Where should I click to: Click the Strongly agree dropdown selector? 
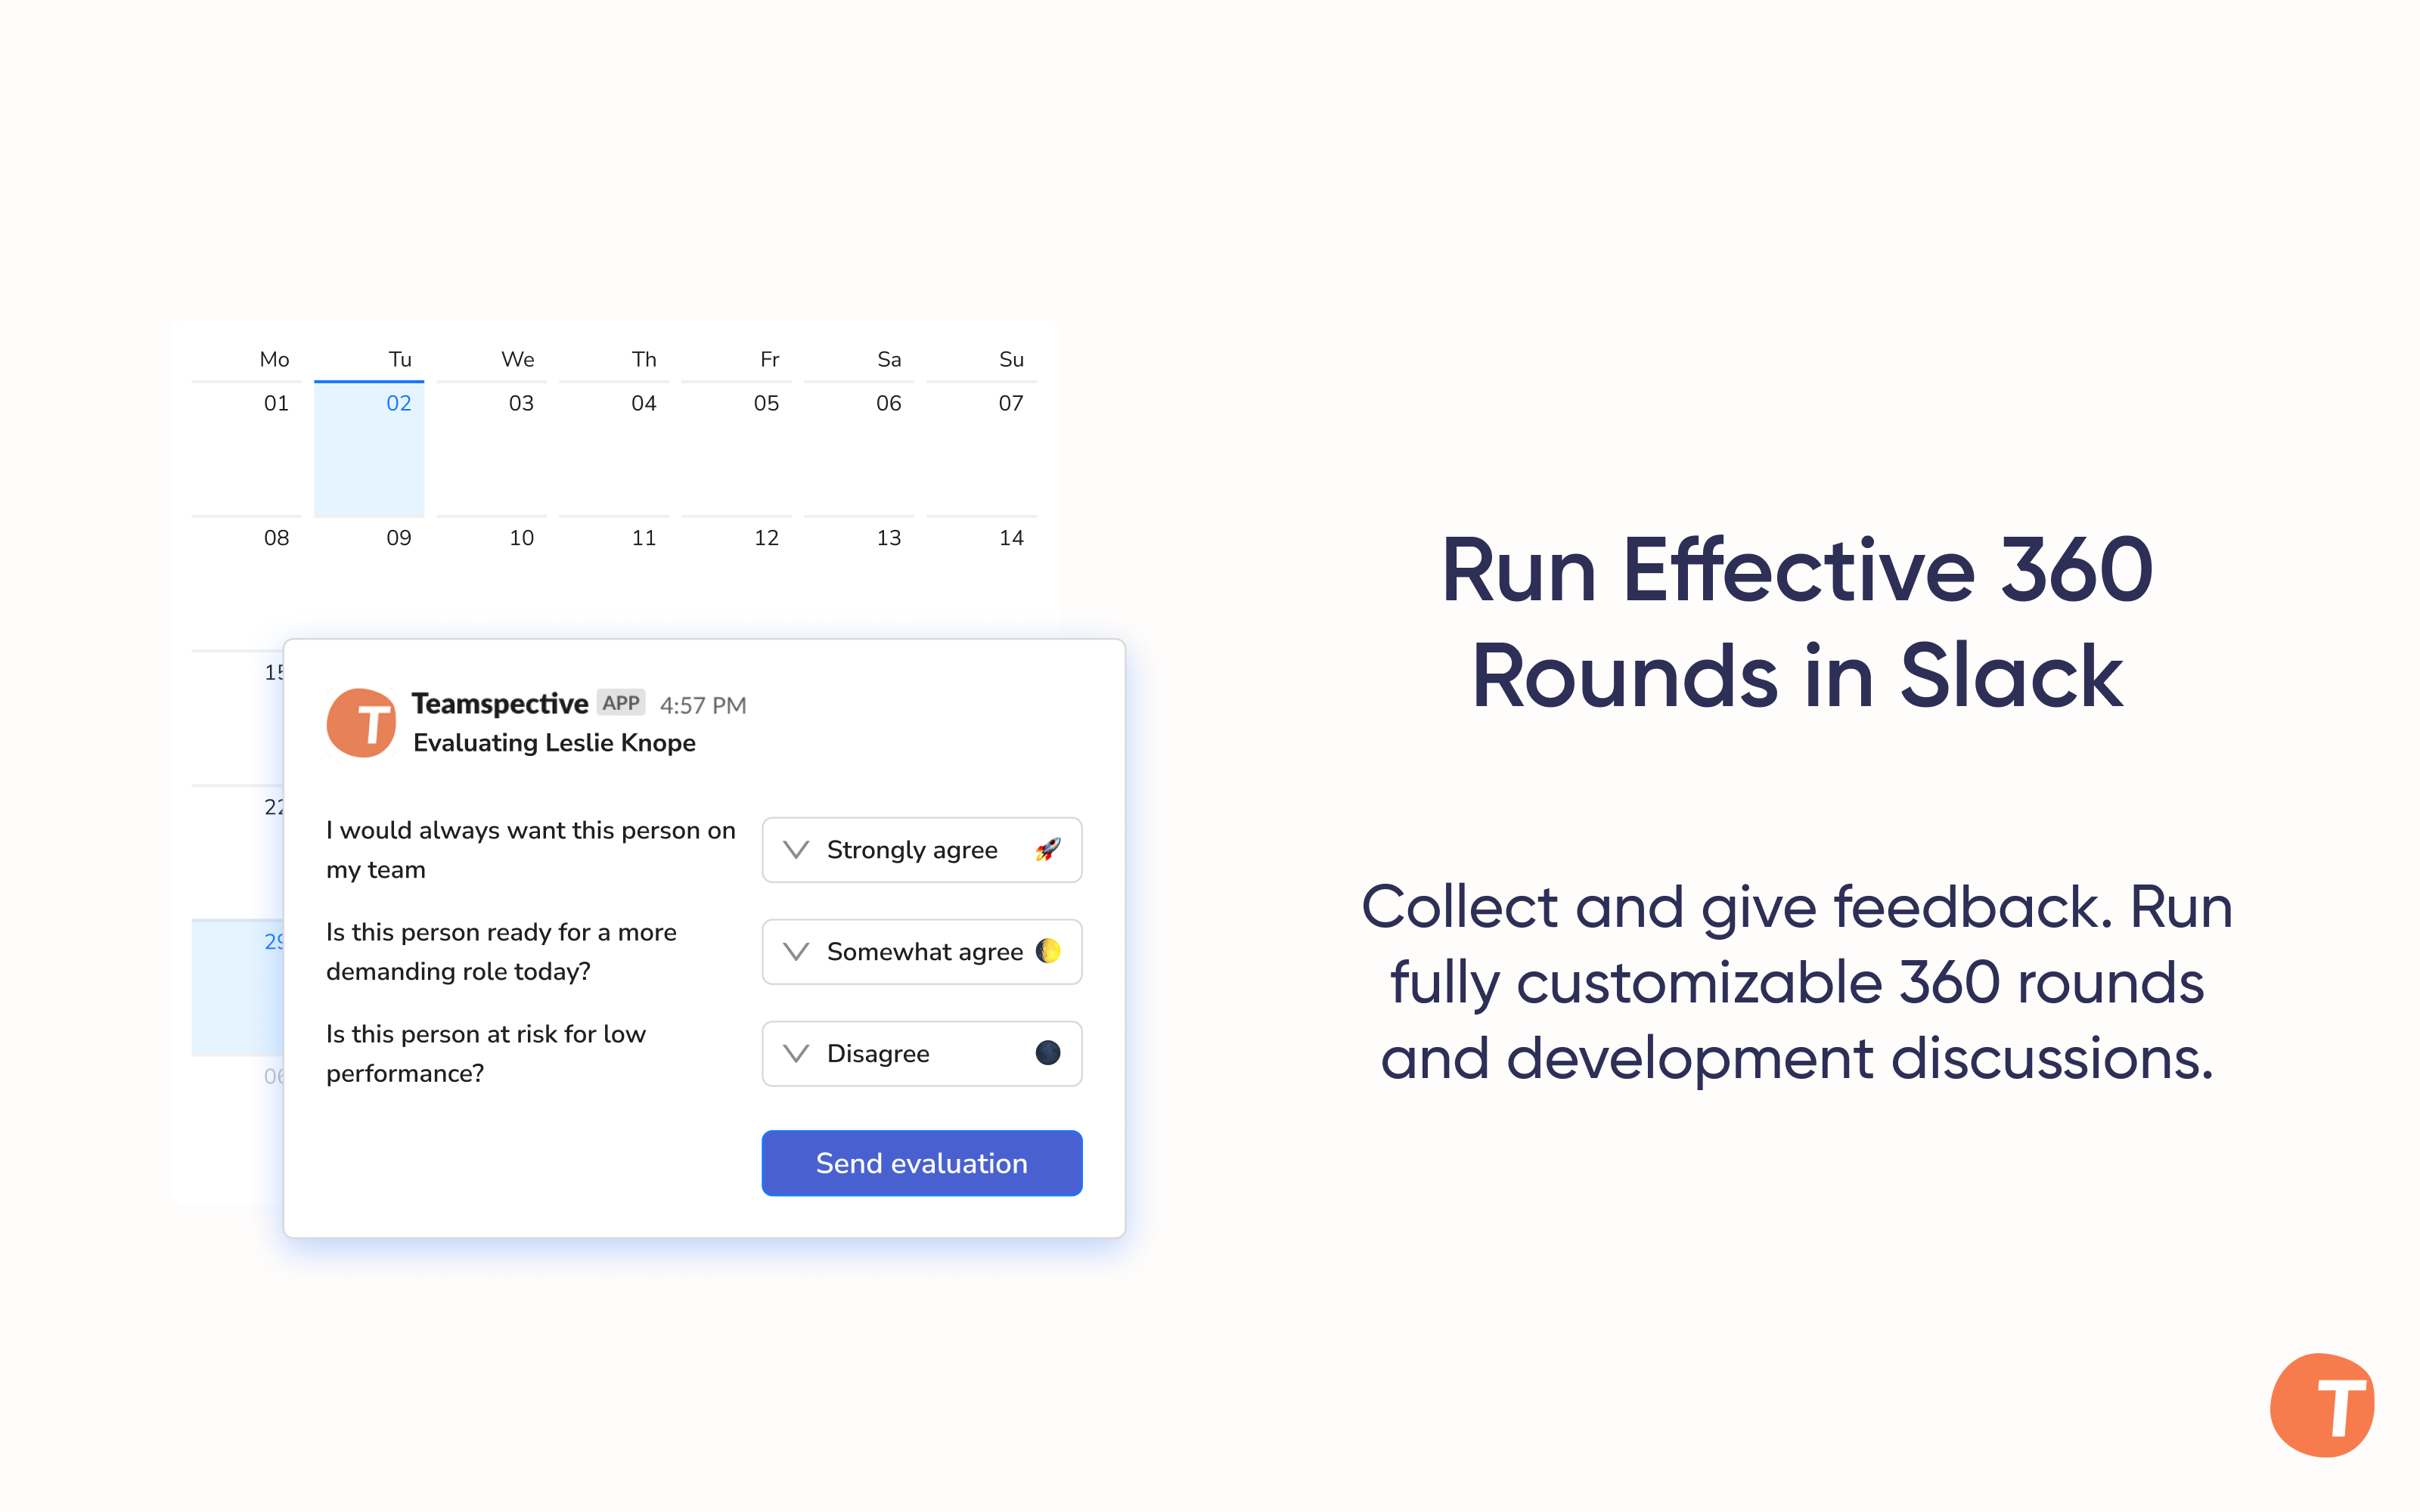click(x=922, y=850)
